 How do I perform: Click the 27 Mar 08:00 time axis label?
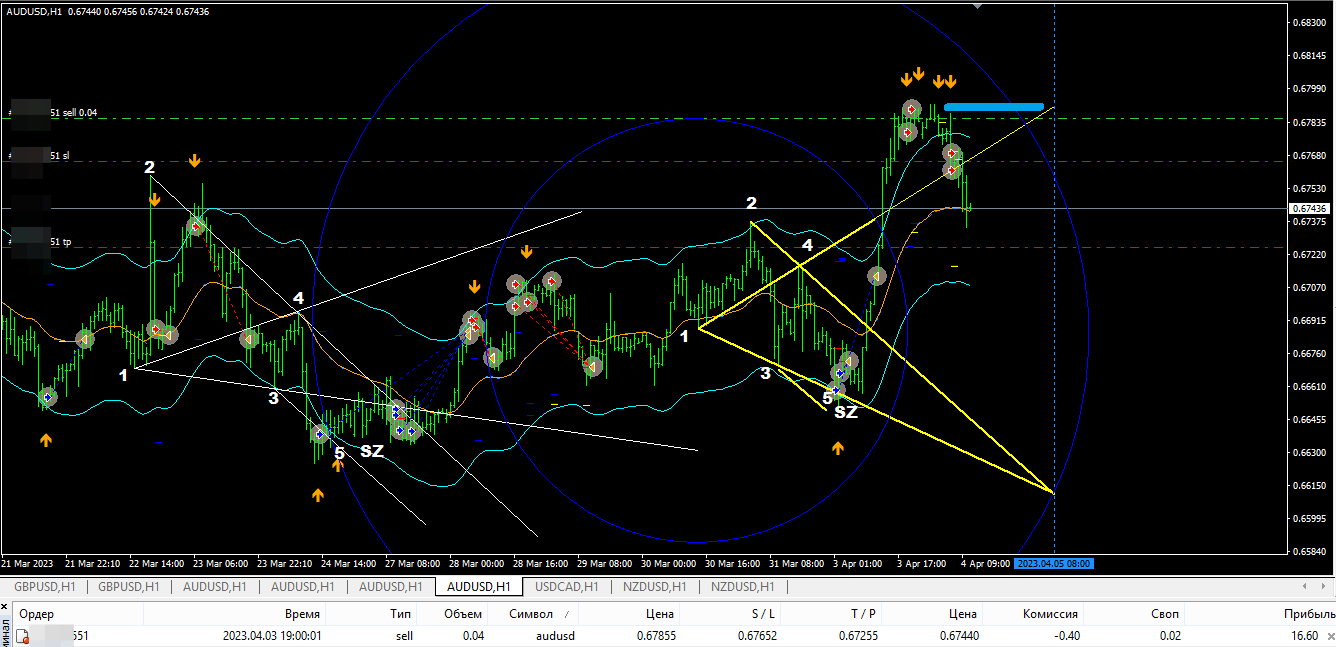(415, 563)
